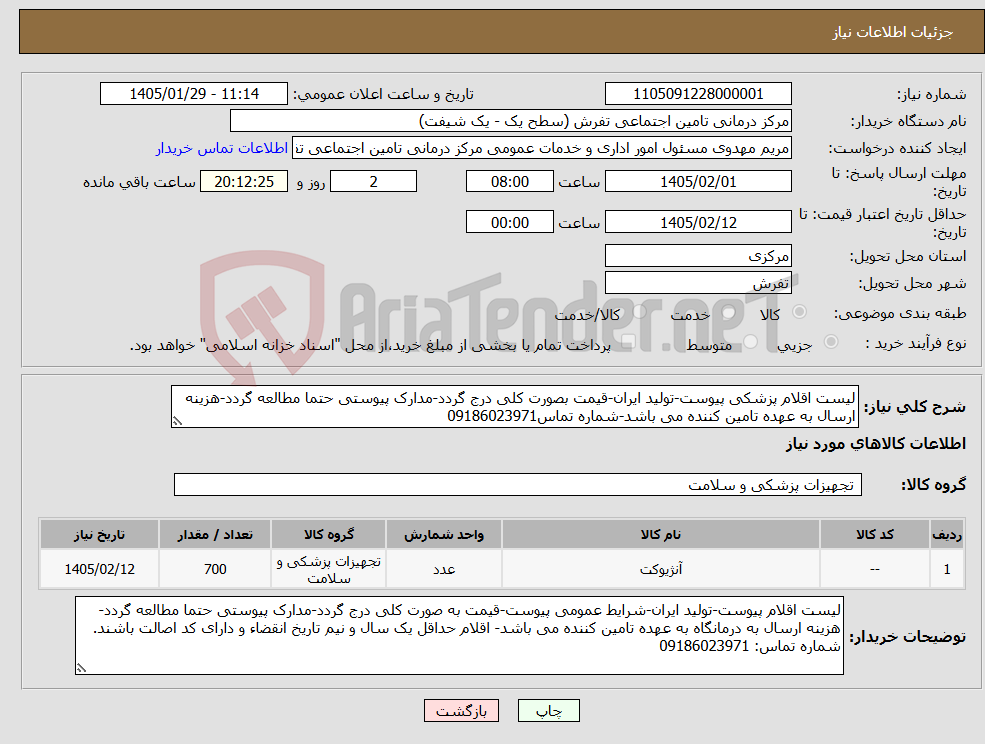Select the خدمت radio button
985x744 pixels.
729,312
